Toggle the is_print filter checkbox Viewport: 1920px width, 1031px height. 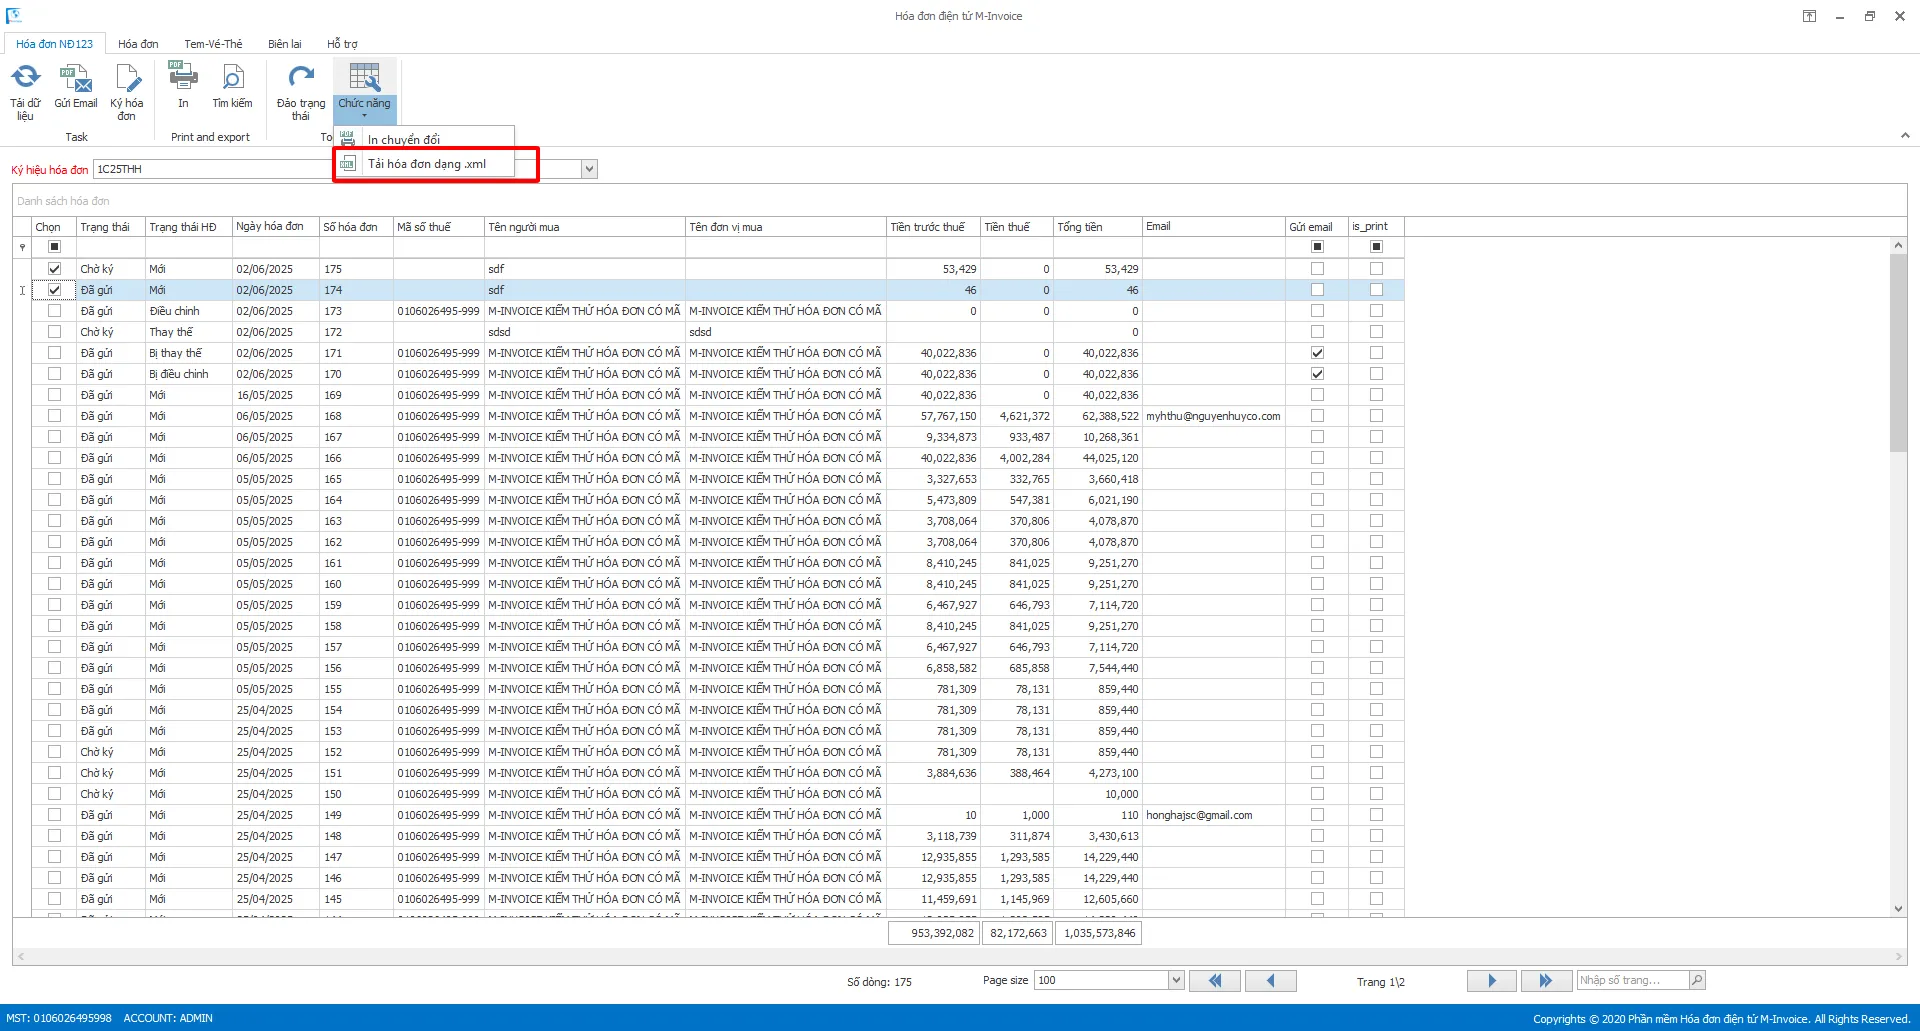(x=1376, y=247)
